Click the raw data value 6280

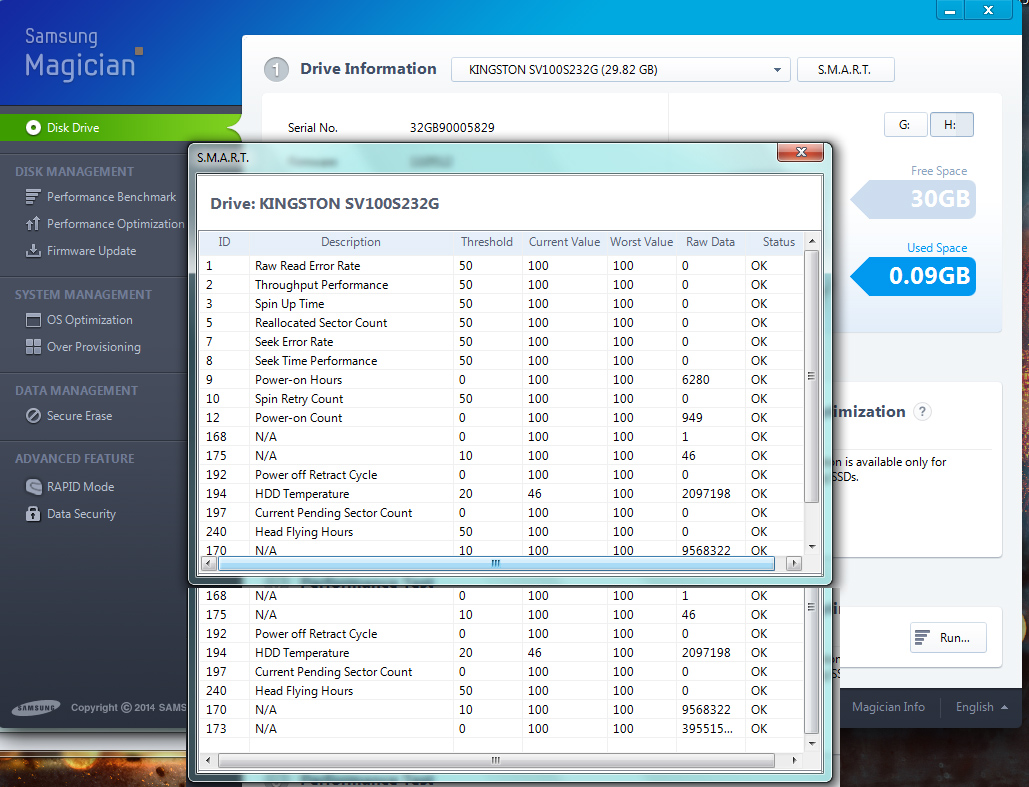coord(696,380)
